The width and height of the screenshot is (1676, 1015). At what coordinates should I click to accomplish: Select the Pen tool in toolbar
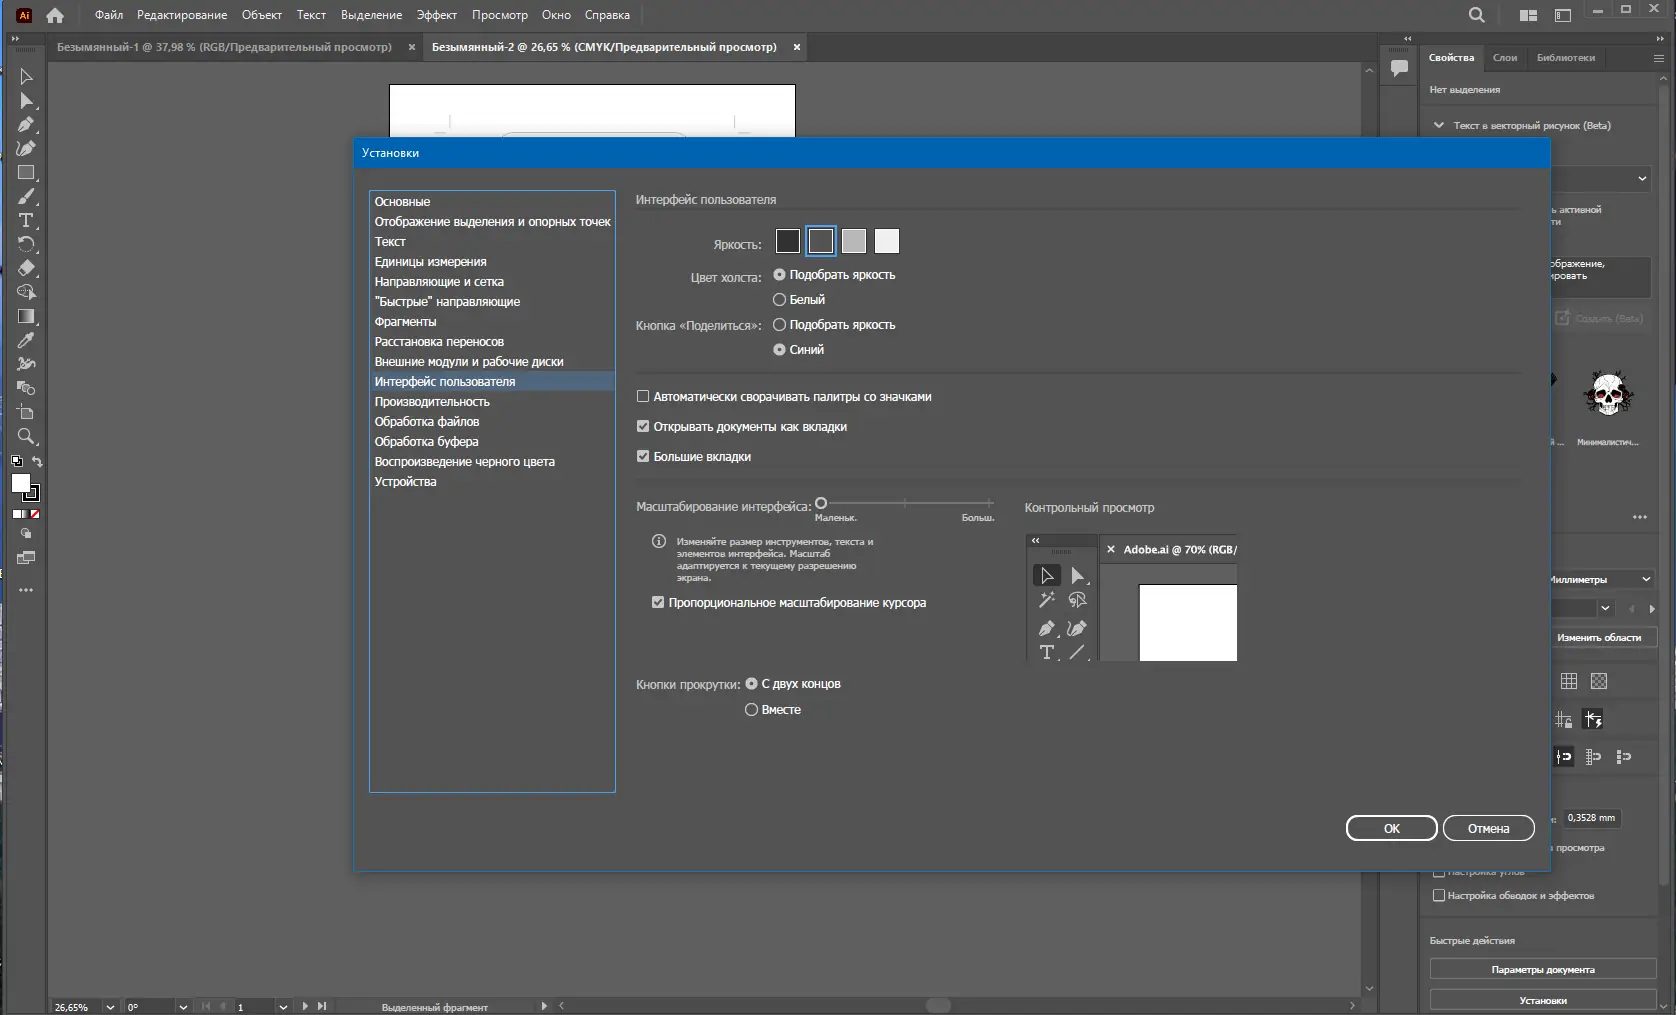pyautogui.click(x=26, y=125)
